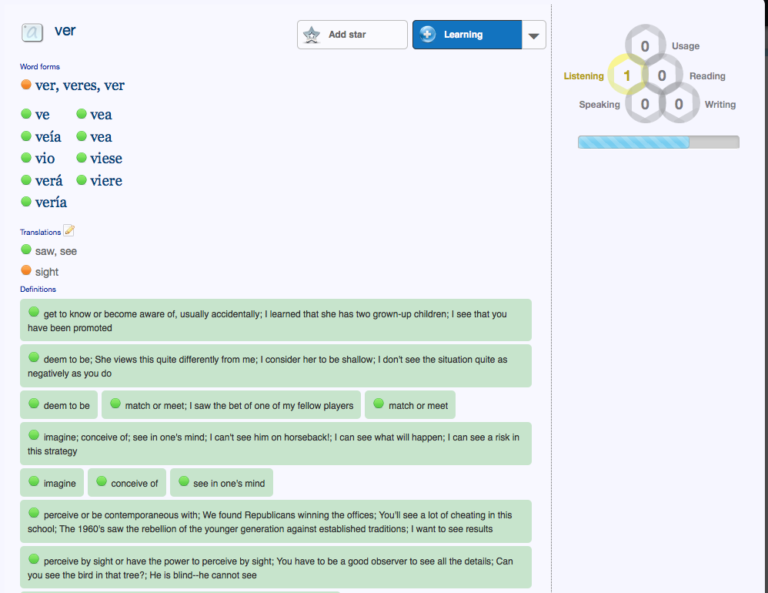Click the word icon beside the 'ver' title
This screenshot has width=768, height=593.
pos(33,32)
